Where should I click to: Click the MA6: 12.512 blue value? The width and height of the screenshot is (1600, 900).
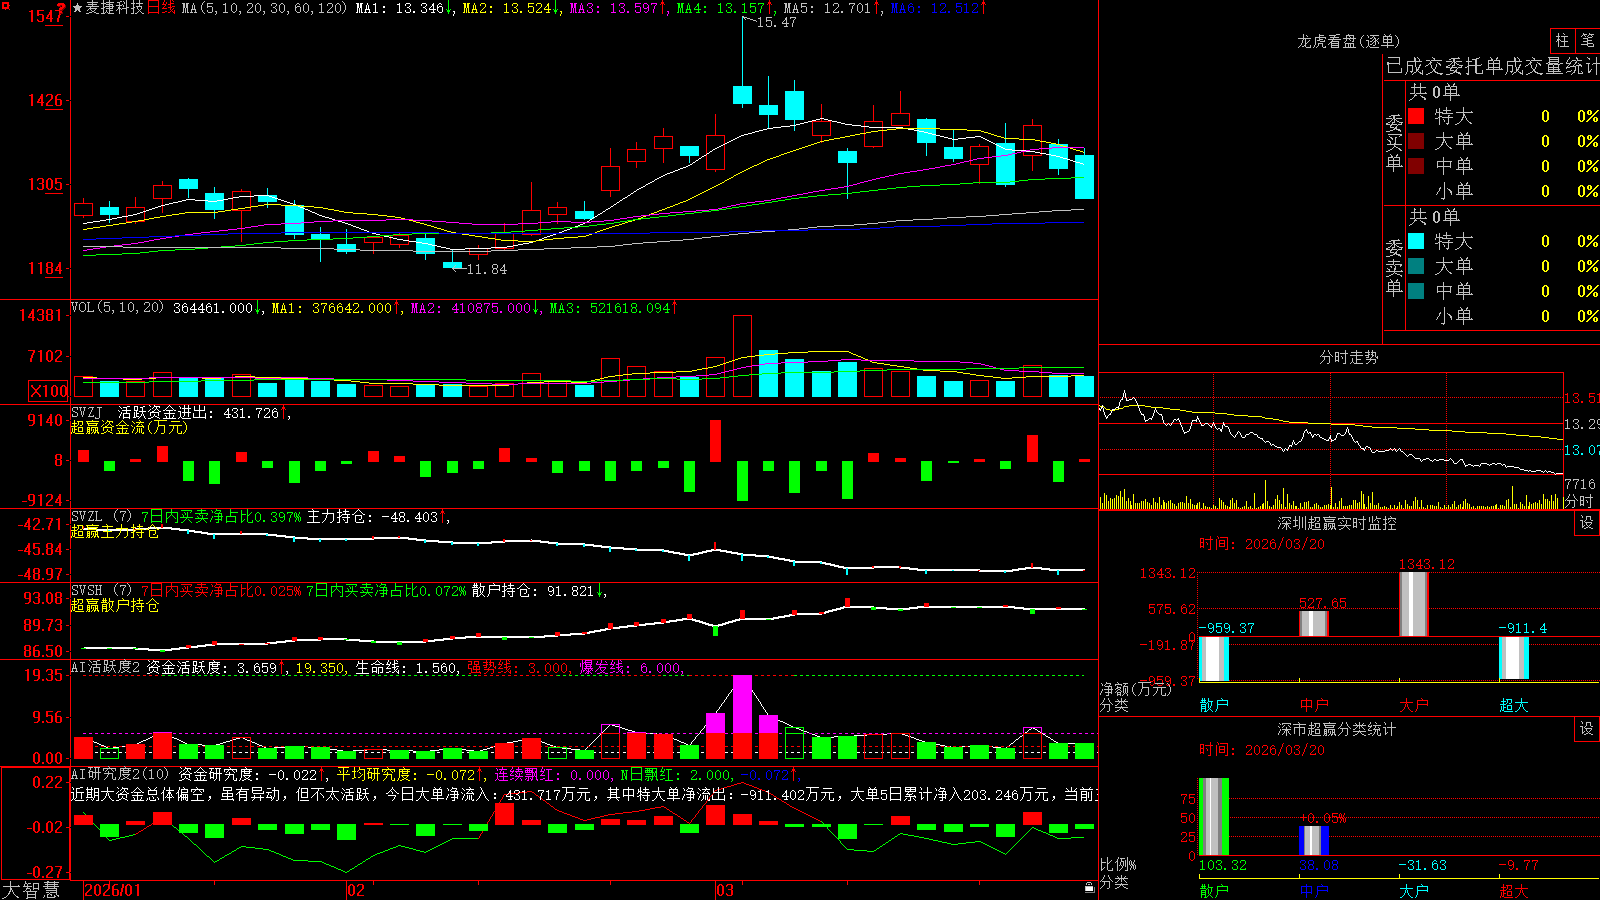938,8
